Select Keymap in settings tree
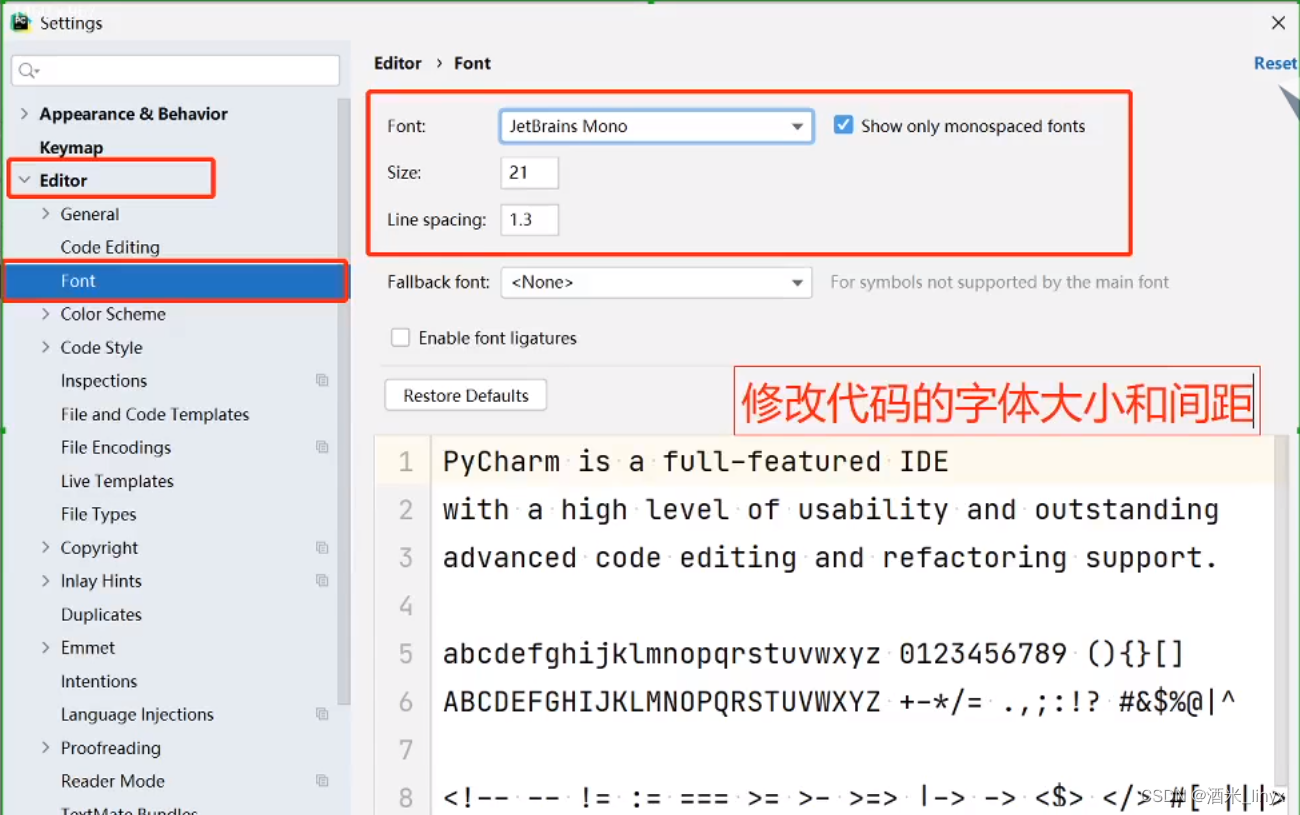 click(71, 147)
